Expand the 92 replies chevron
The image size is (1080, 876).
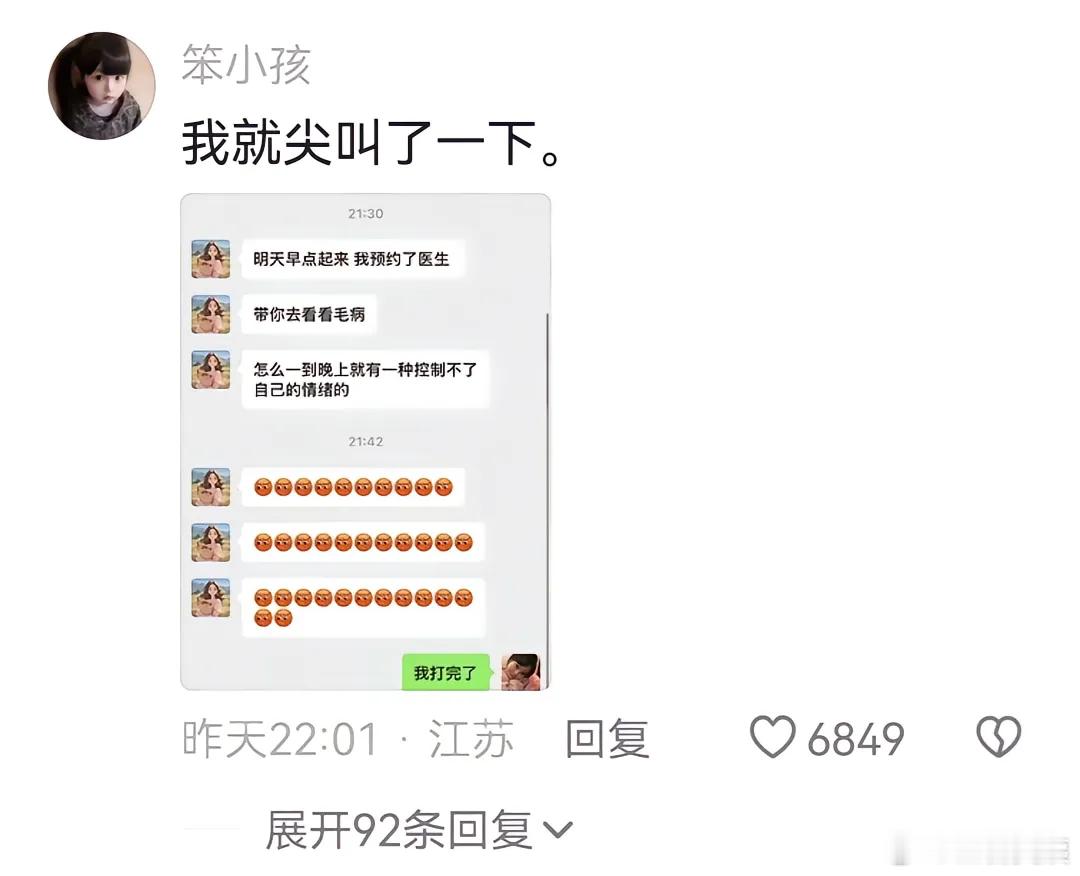(557, 830)
